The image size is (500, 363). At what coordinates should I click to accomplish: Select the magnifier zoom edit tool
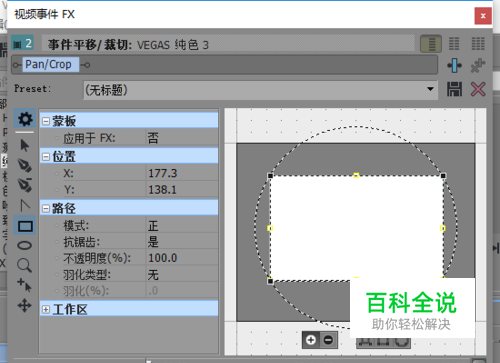point(24,266)
